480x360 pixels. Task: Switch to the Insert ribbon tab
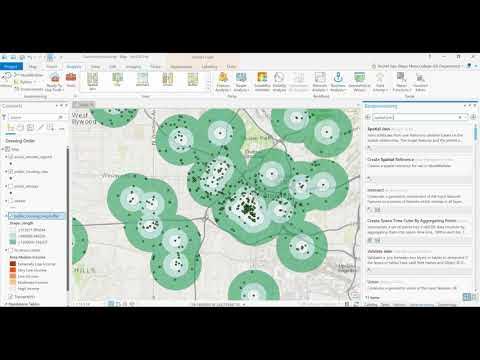pos(52,66)
